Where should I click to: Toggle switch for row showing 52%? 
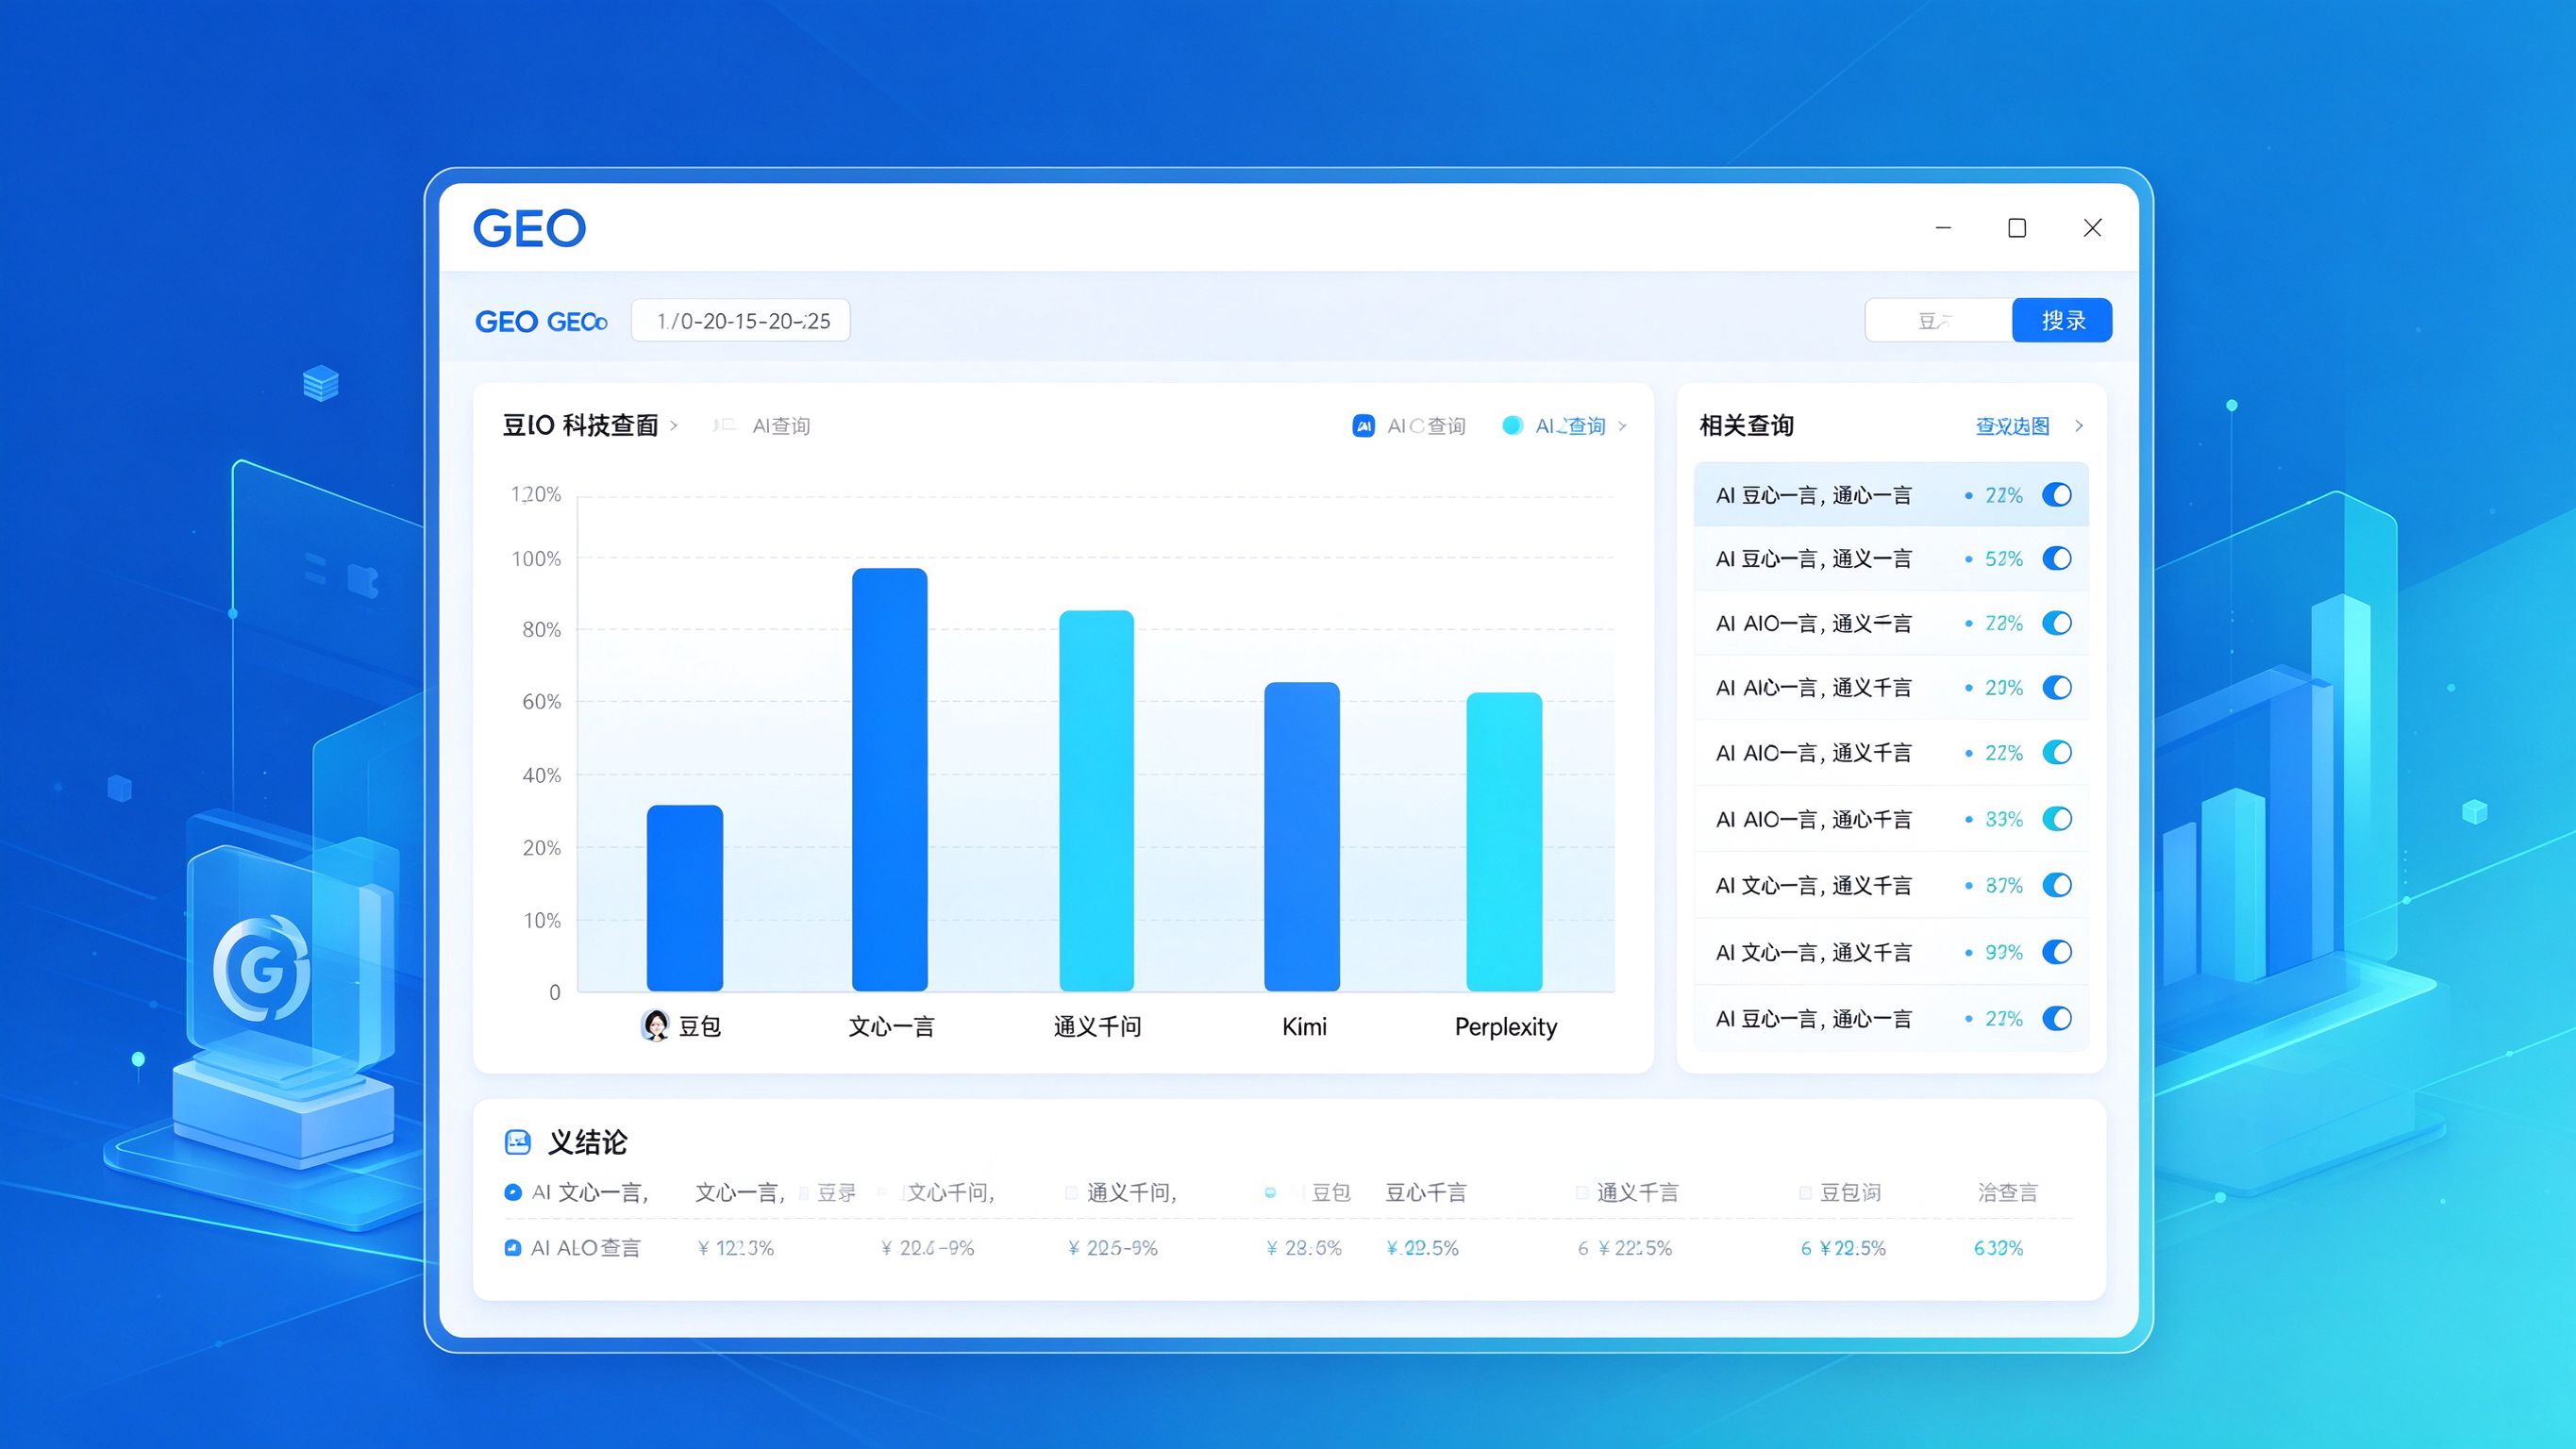(2057, 558)
